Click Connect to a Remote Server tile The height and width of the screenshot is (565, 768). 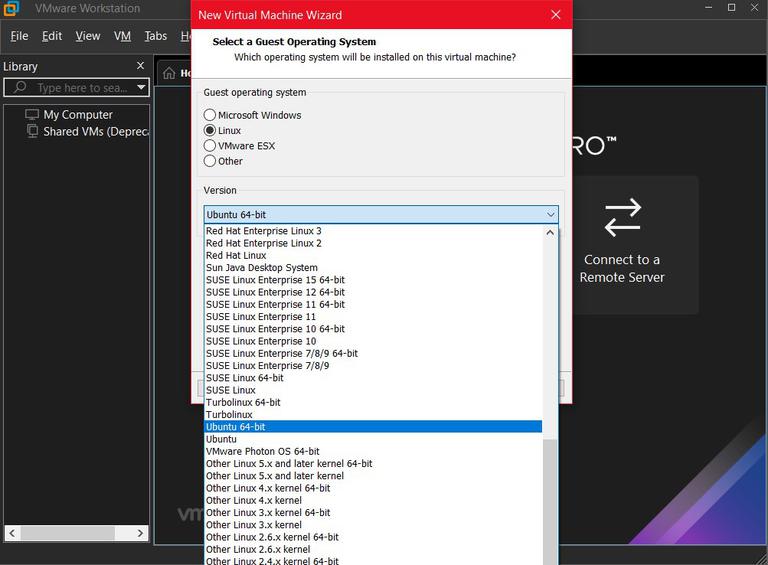coord(635,245)
